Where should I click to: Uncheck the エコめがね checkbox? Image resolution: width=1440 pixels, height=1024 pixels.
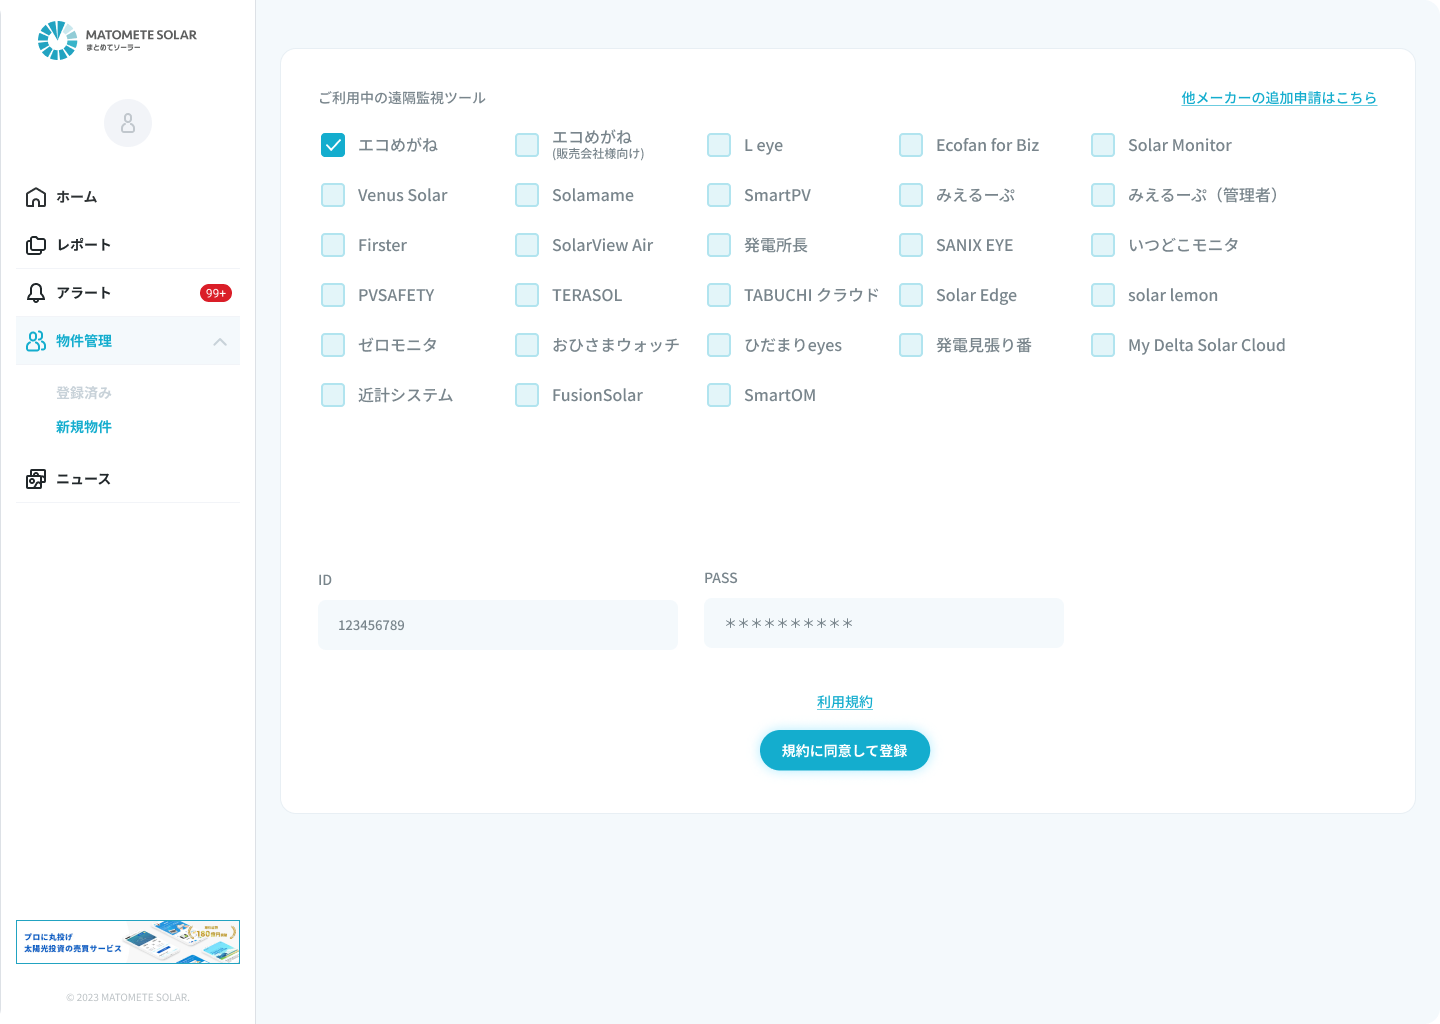tap(333, 145)
